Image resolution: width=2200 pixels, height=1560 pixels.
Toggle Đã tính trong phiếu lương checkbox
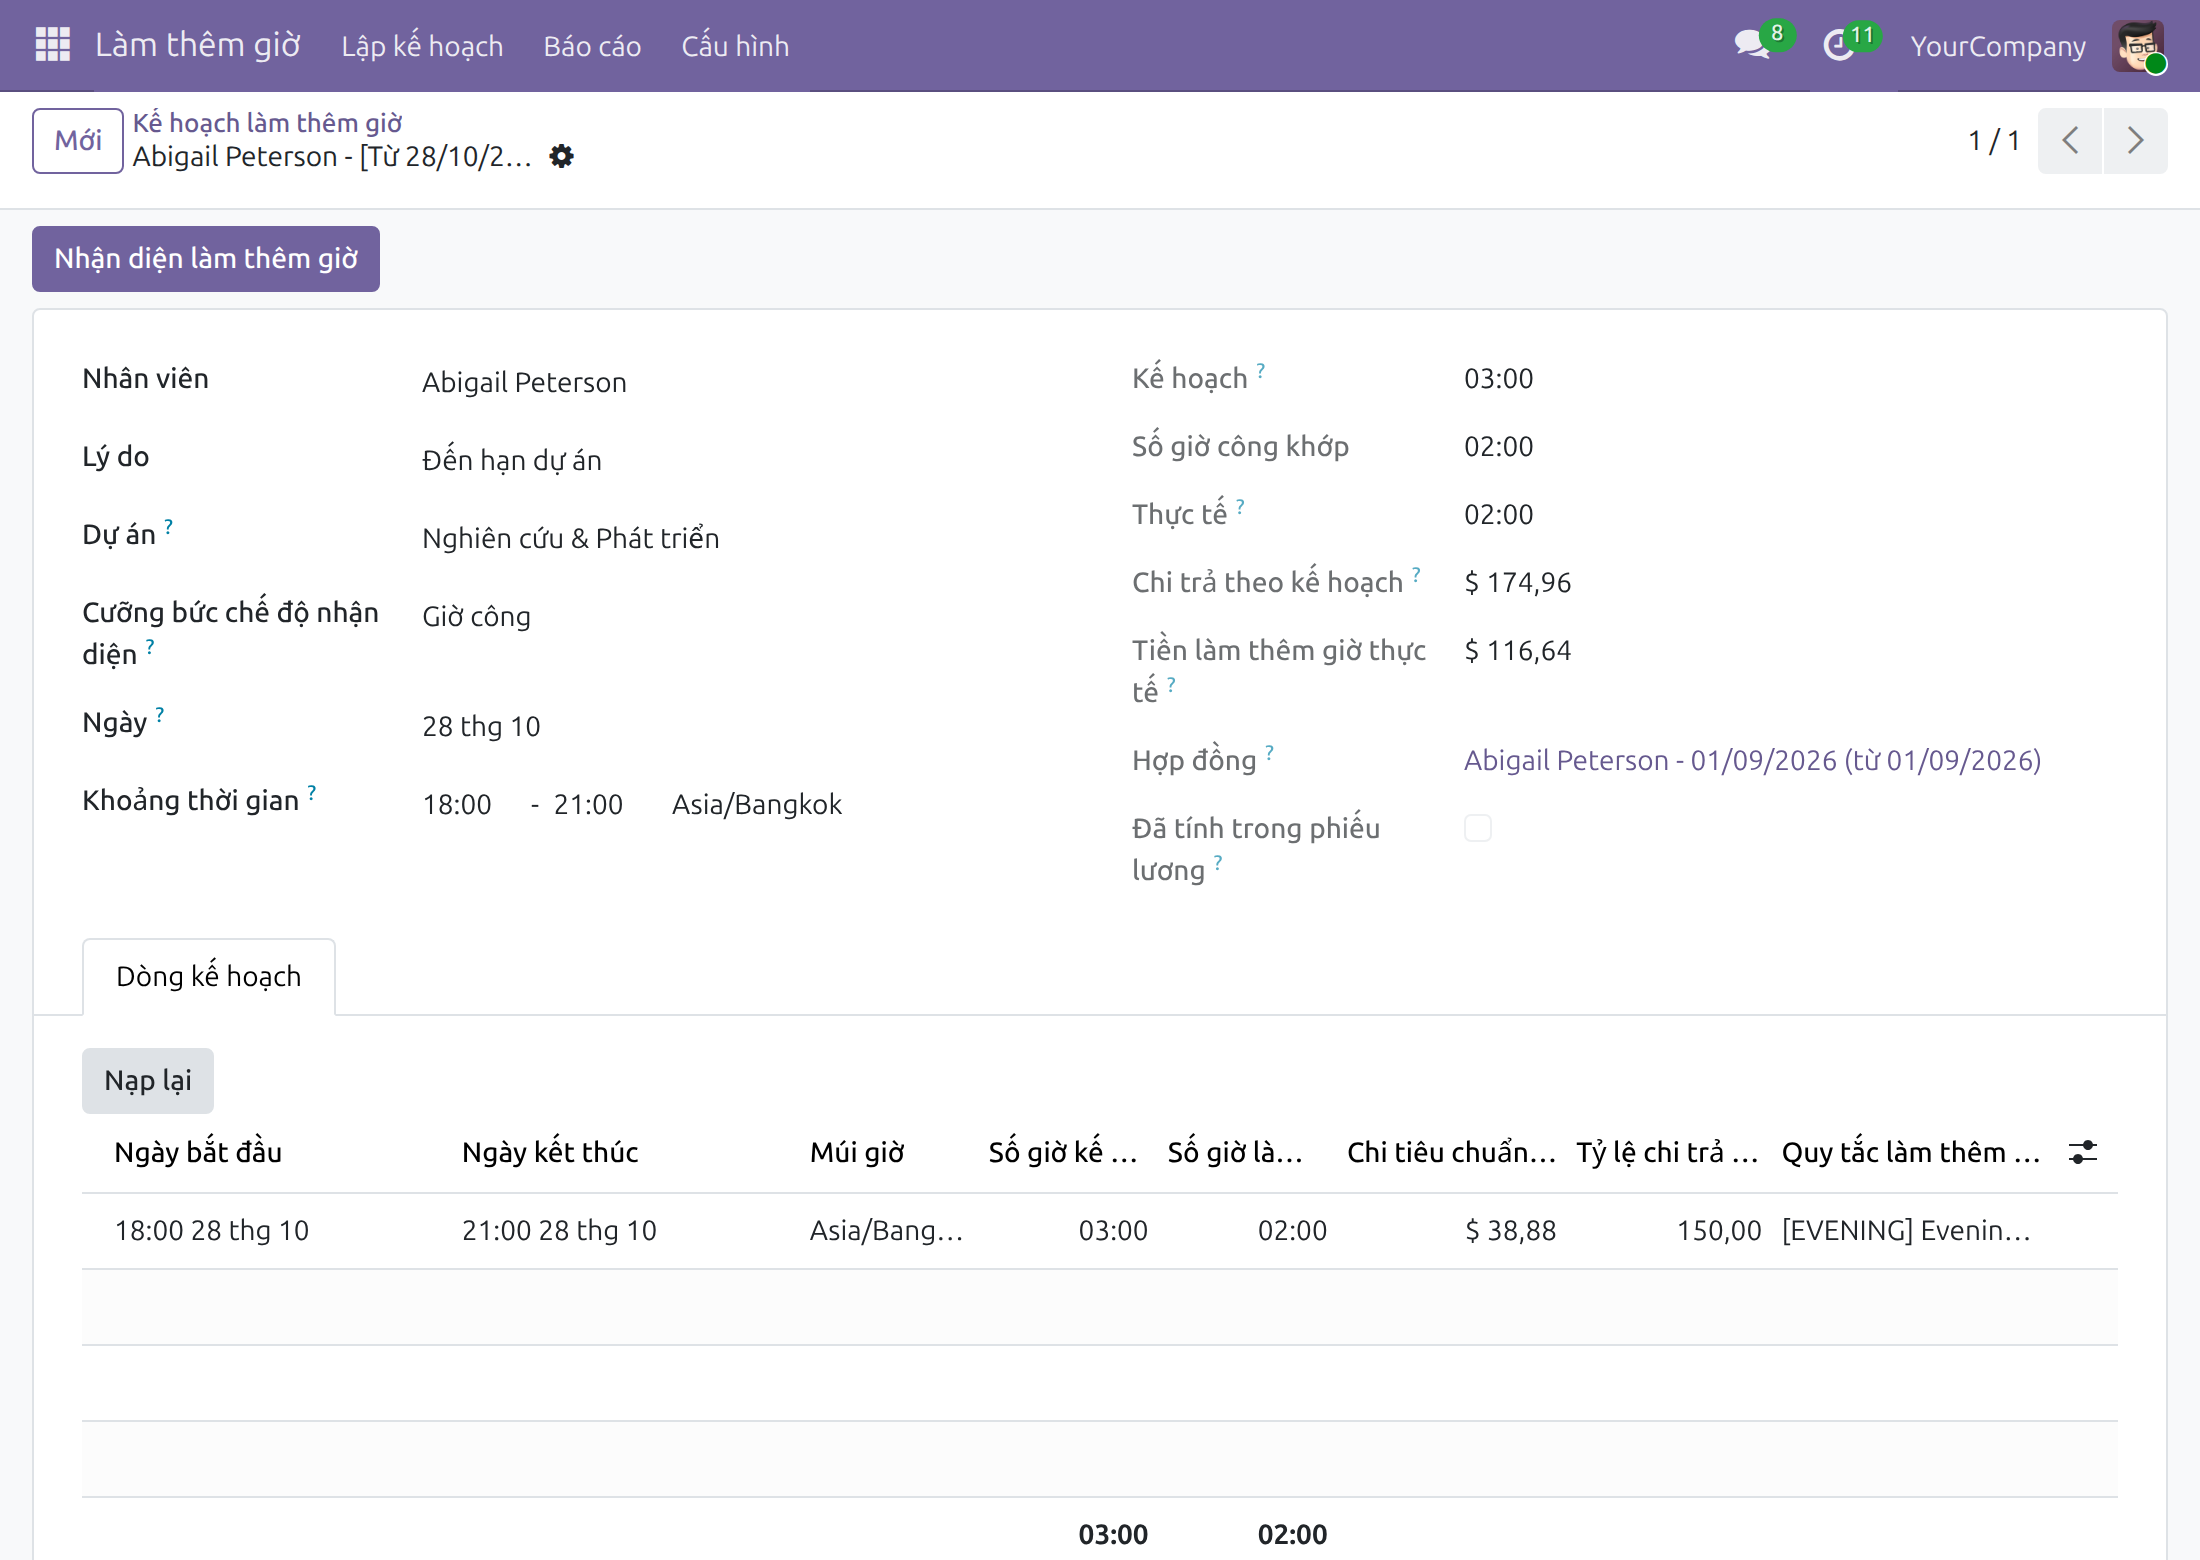point(1478,828)
